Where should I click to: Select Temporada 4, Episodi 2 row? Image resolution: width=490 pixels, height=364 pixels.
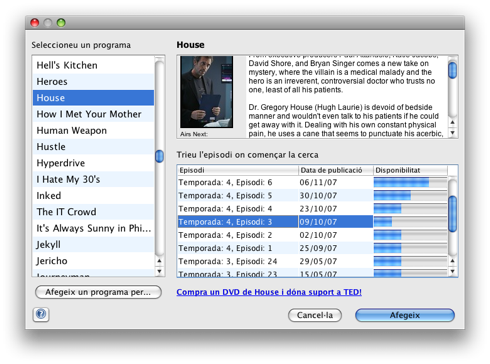[312, 235]
